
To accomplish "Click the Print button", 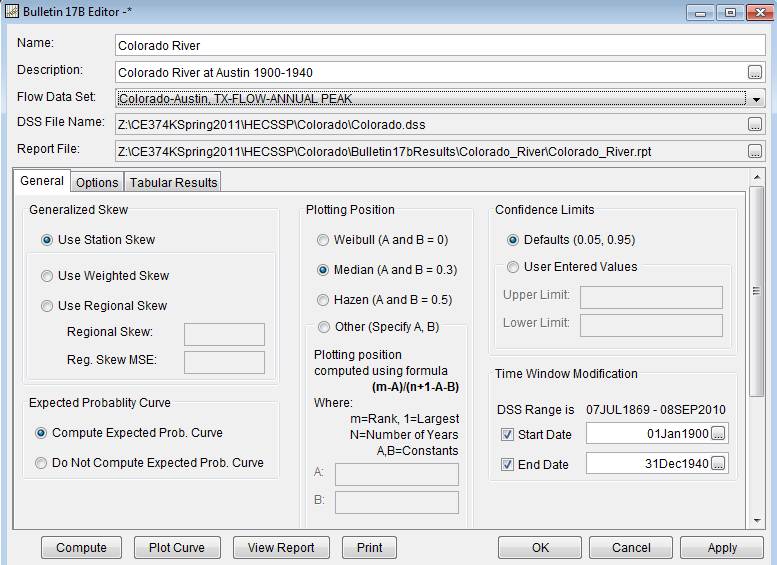I will pos(369,548).
